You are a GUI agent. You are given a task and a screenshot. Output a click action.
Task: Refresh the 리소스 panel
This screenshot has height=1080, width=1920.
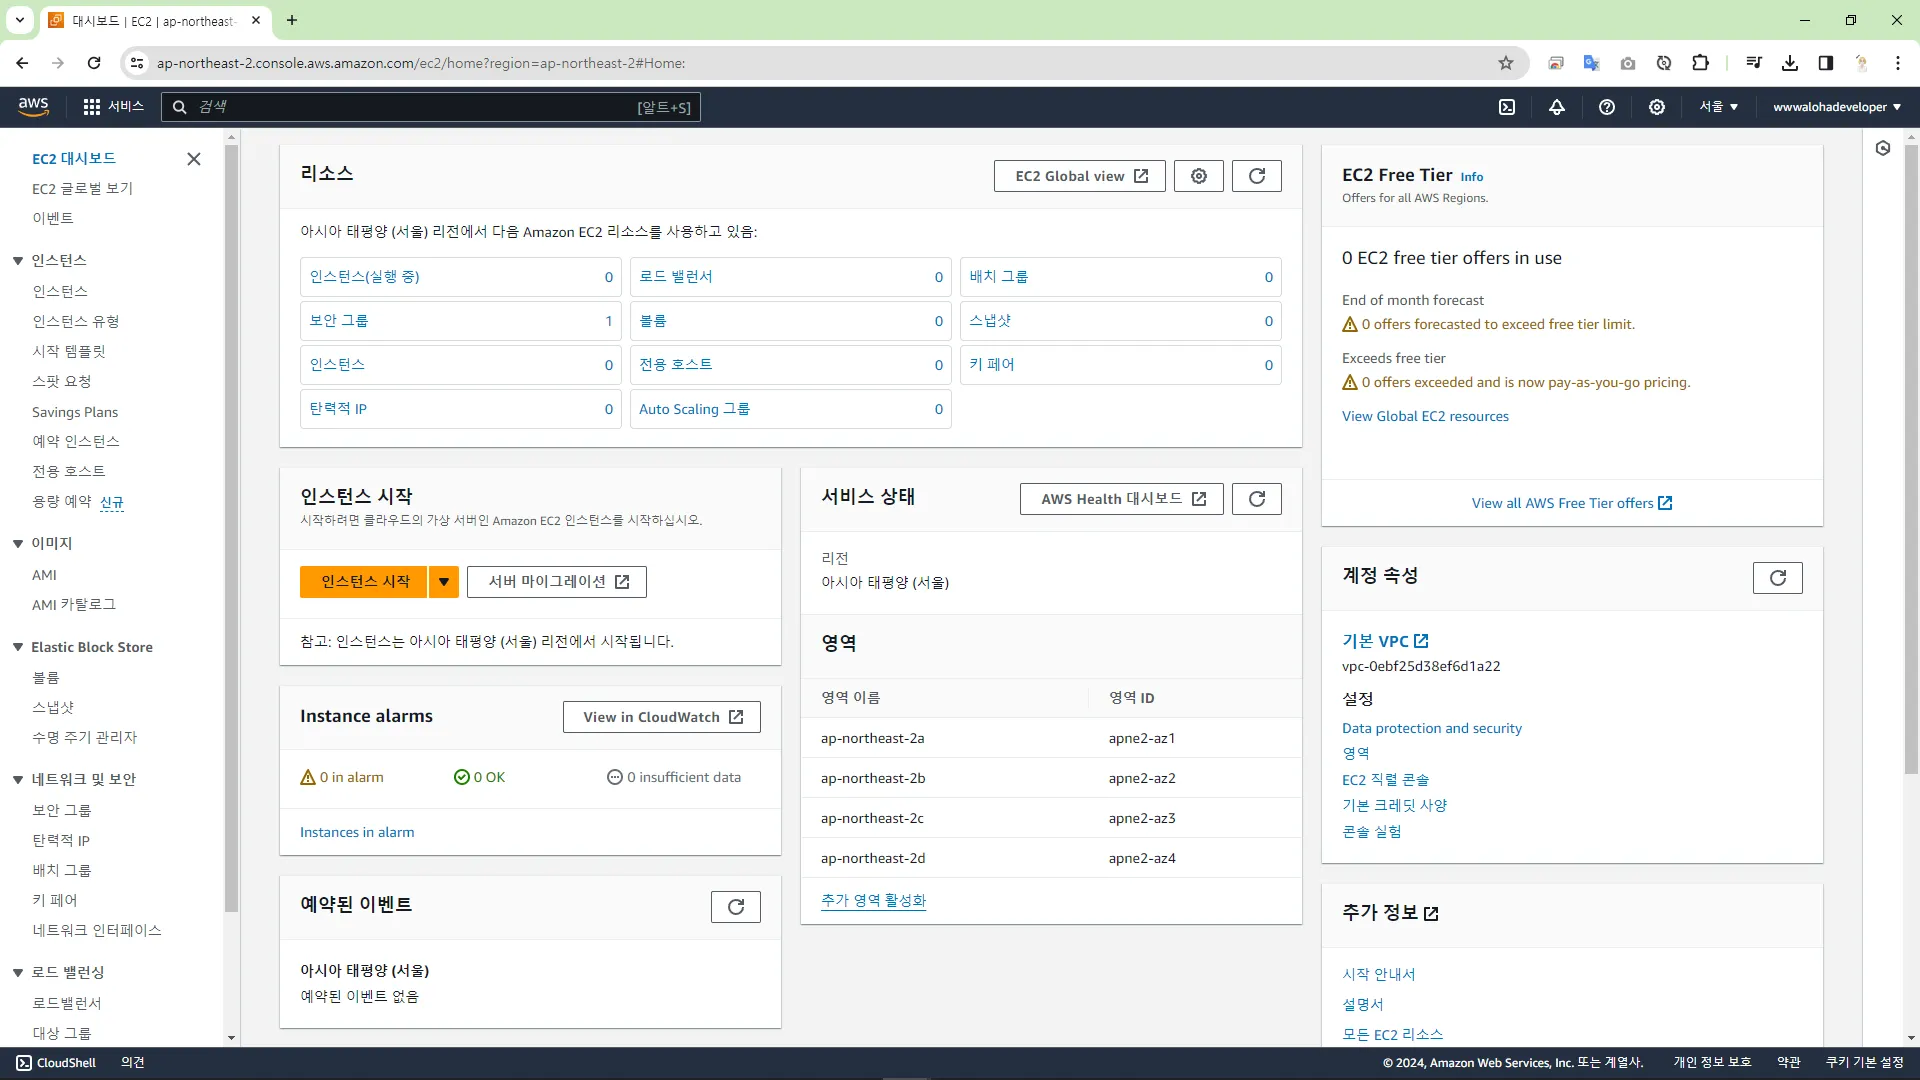1257,176
